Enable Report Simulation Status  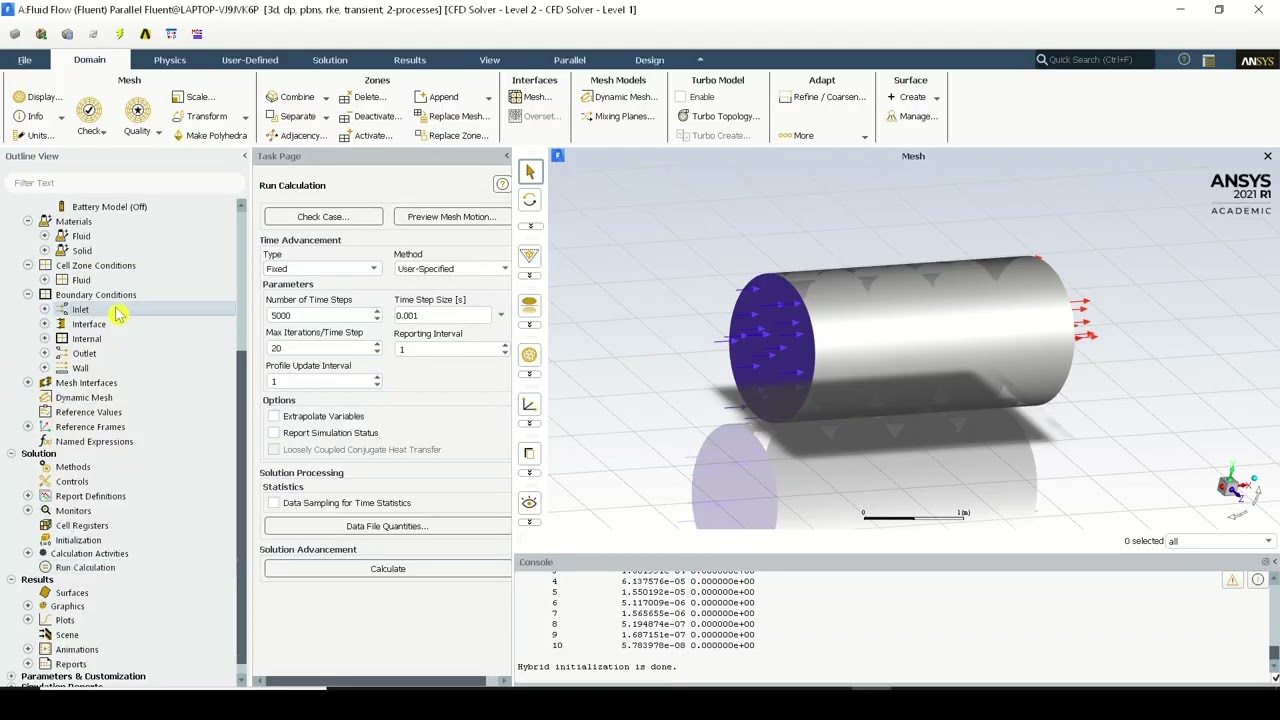274,433
